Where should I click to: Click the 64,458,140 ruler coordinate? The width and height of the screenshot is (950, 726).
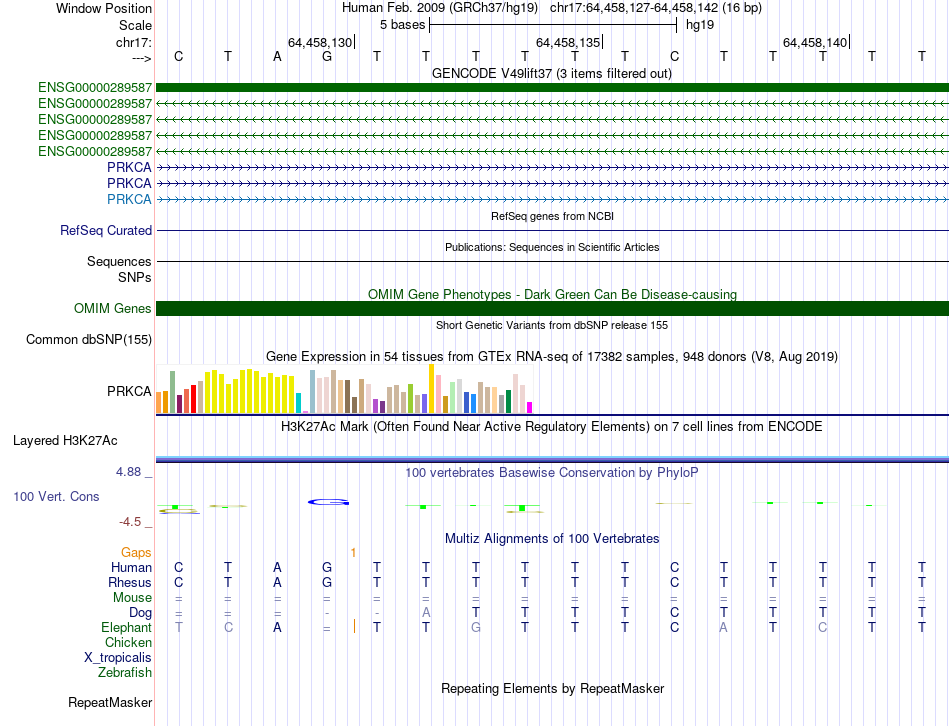(x=815, y=42)
